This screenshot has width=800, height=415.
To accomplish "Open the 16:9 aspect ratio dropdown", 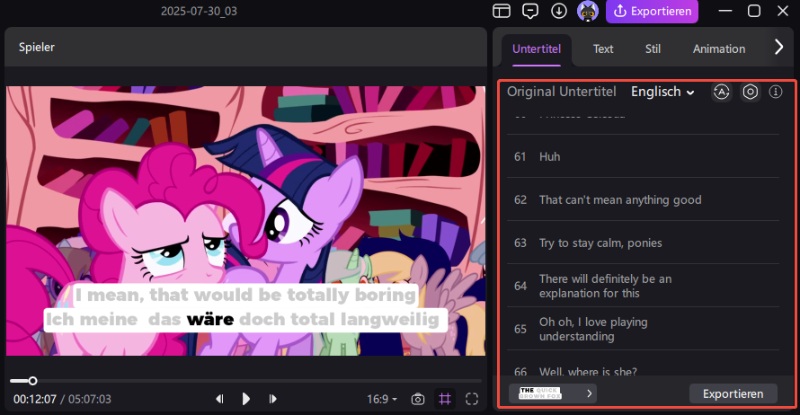I will click(380, 399).
